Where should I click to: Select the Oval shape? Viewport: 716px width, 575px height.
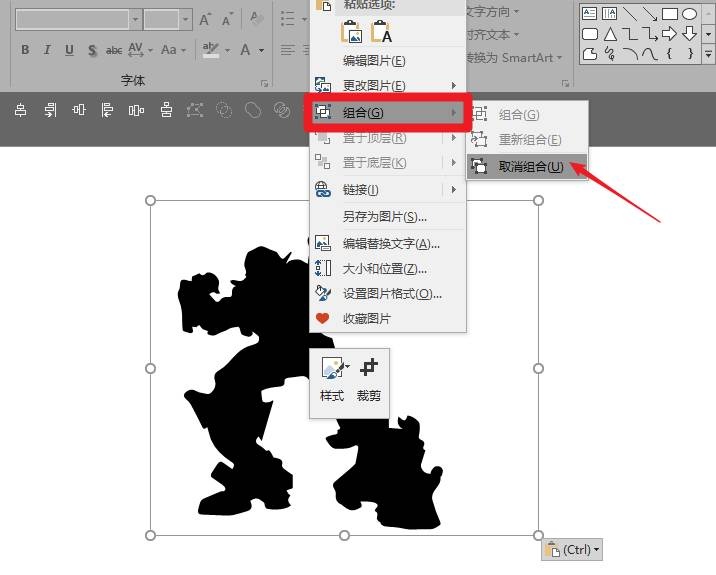pyautogui.click(x=690, y=14)
